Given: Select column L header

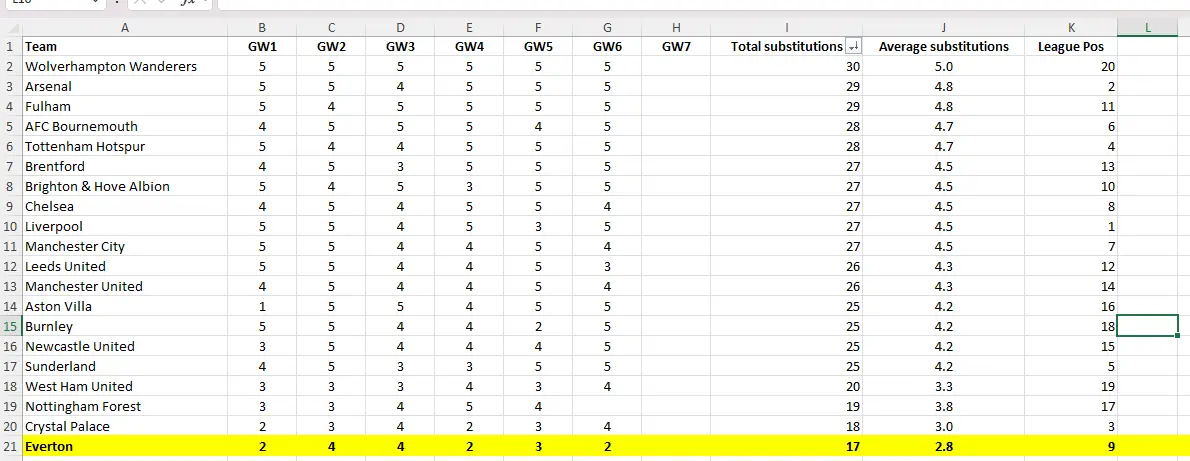Looking at the screenshot, I should pos(1148,28).
